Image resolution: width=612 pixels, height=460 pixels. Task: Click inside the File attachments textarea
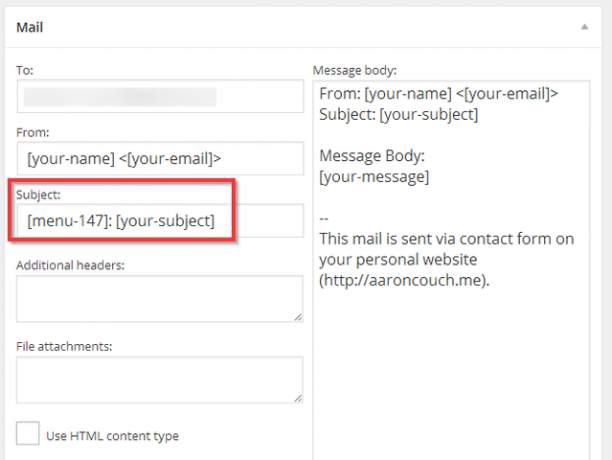160,380
